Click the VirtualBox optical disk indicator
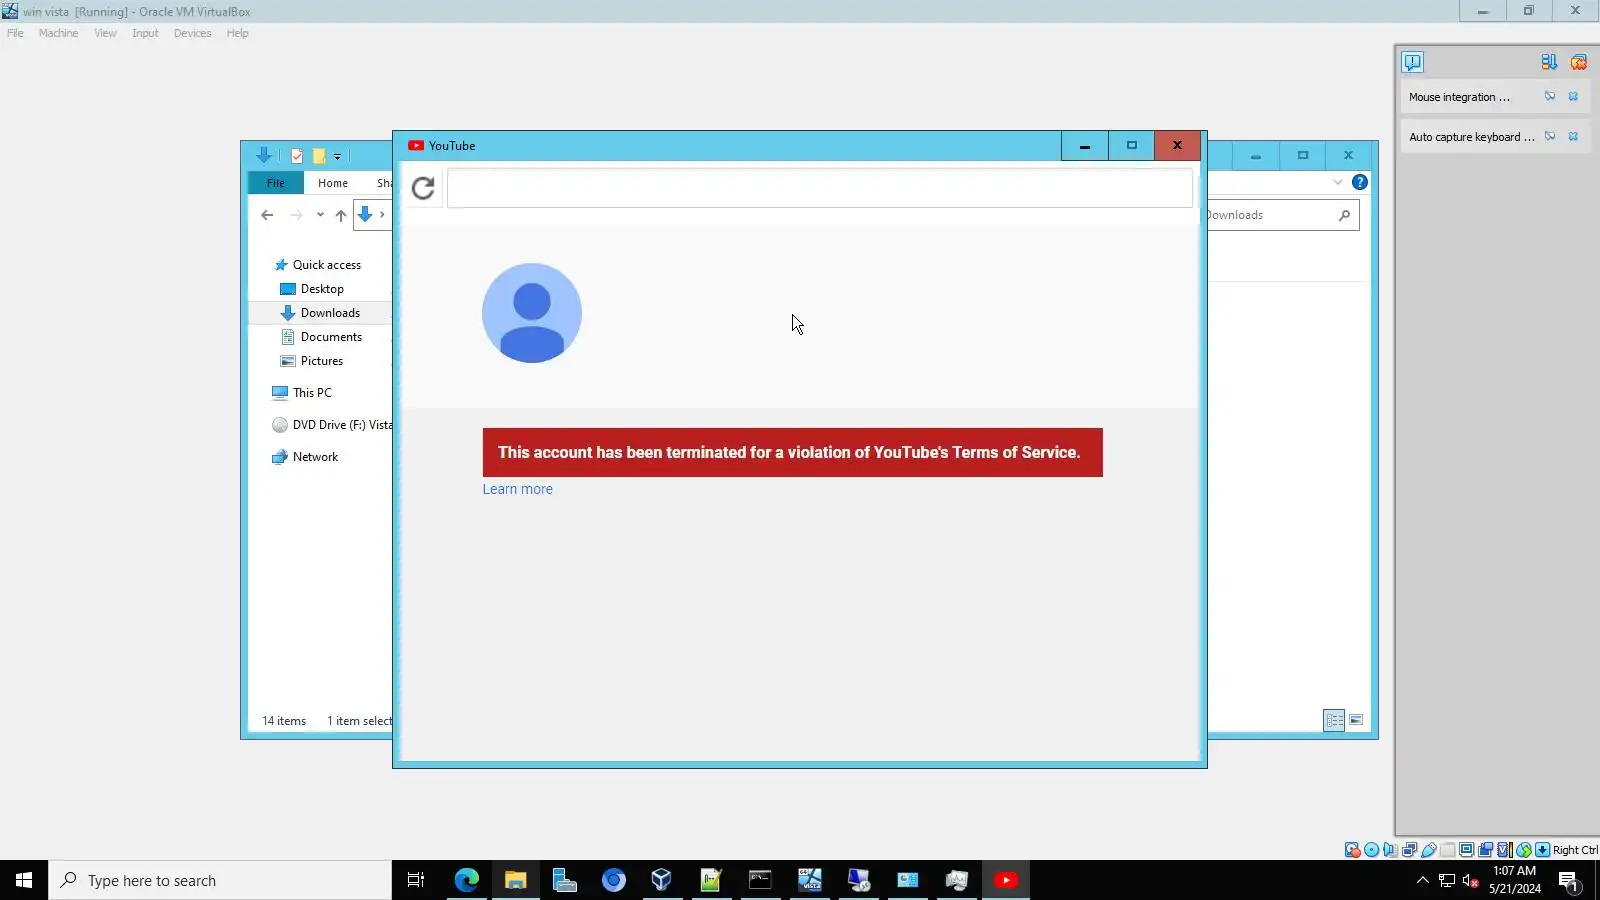Screen dimensions: 1600x900 1372,850
